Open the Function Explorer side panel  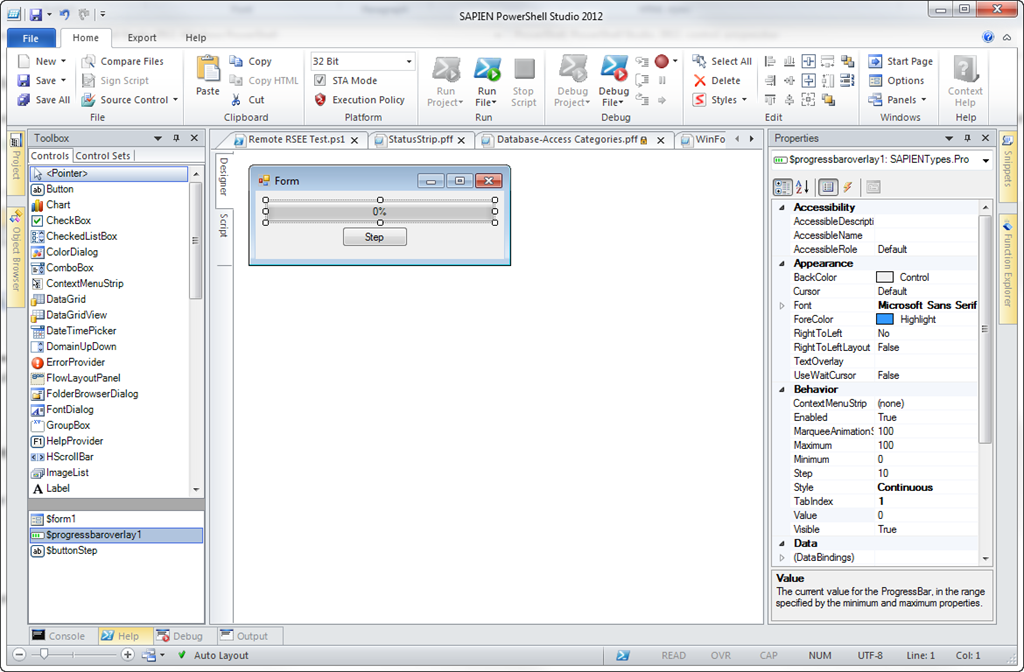(x=1007, y=269)
